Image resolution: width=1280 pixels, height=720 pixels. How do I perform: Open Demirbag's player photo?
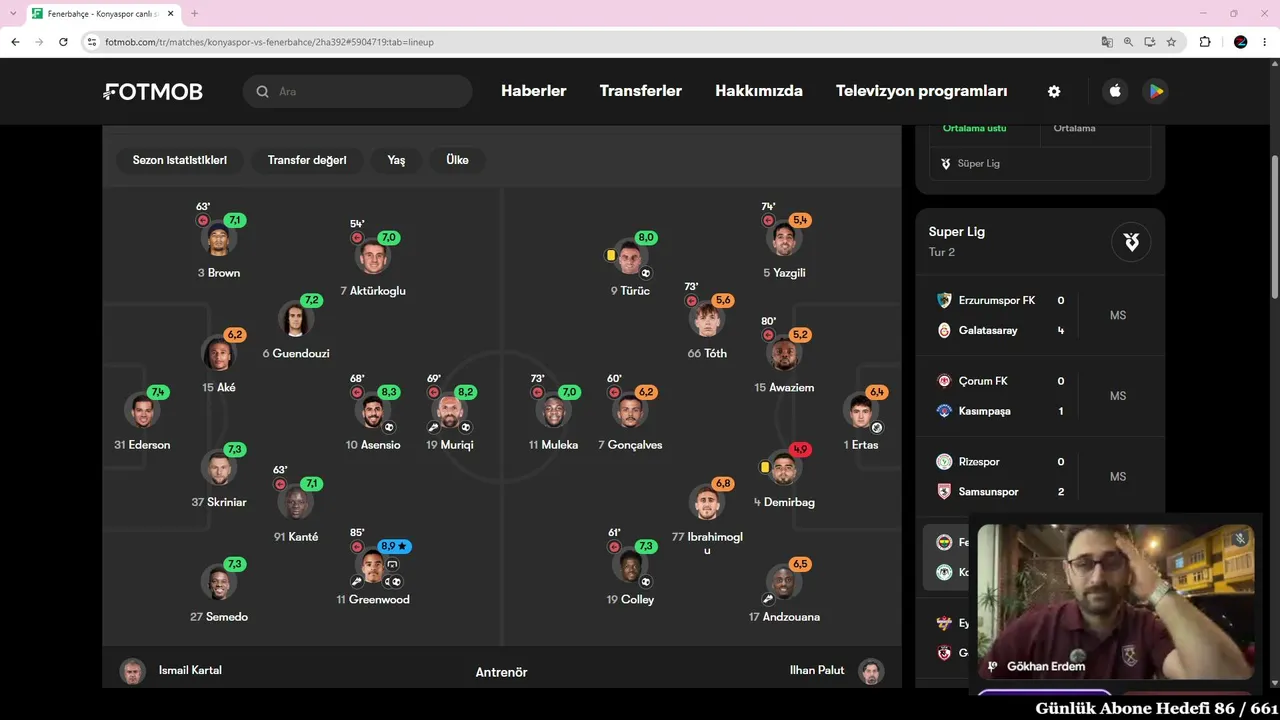click(785, 468)
